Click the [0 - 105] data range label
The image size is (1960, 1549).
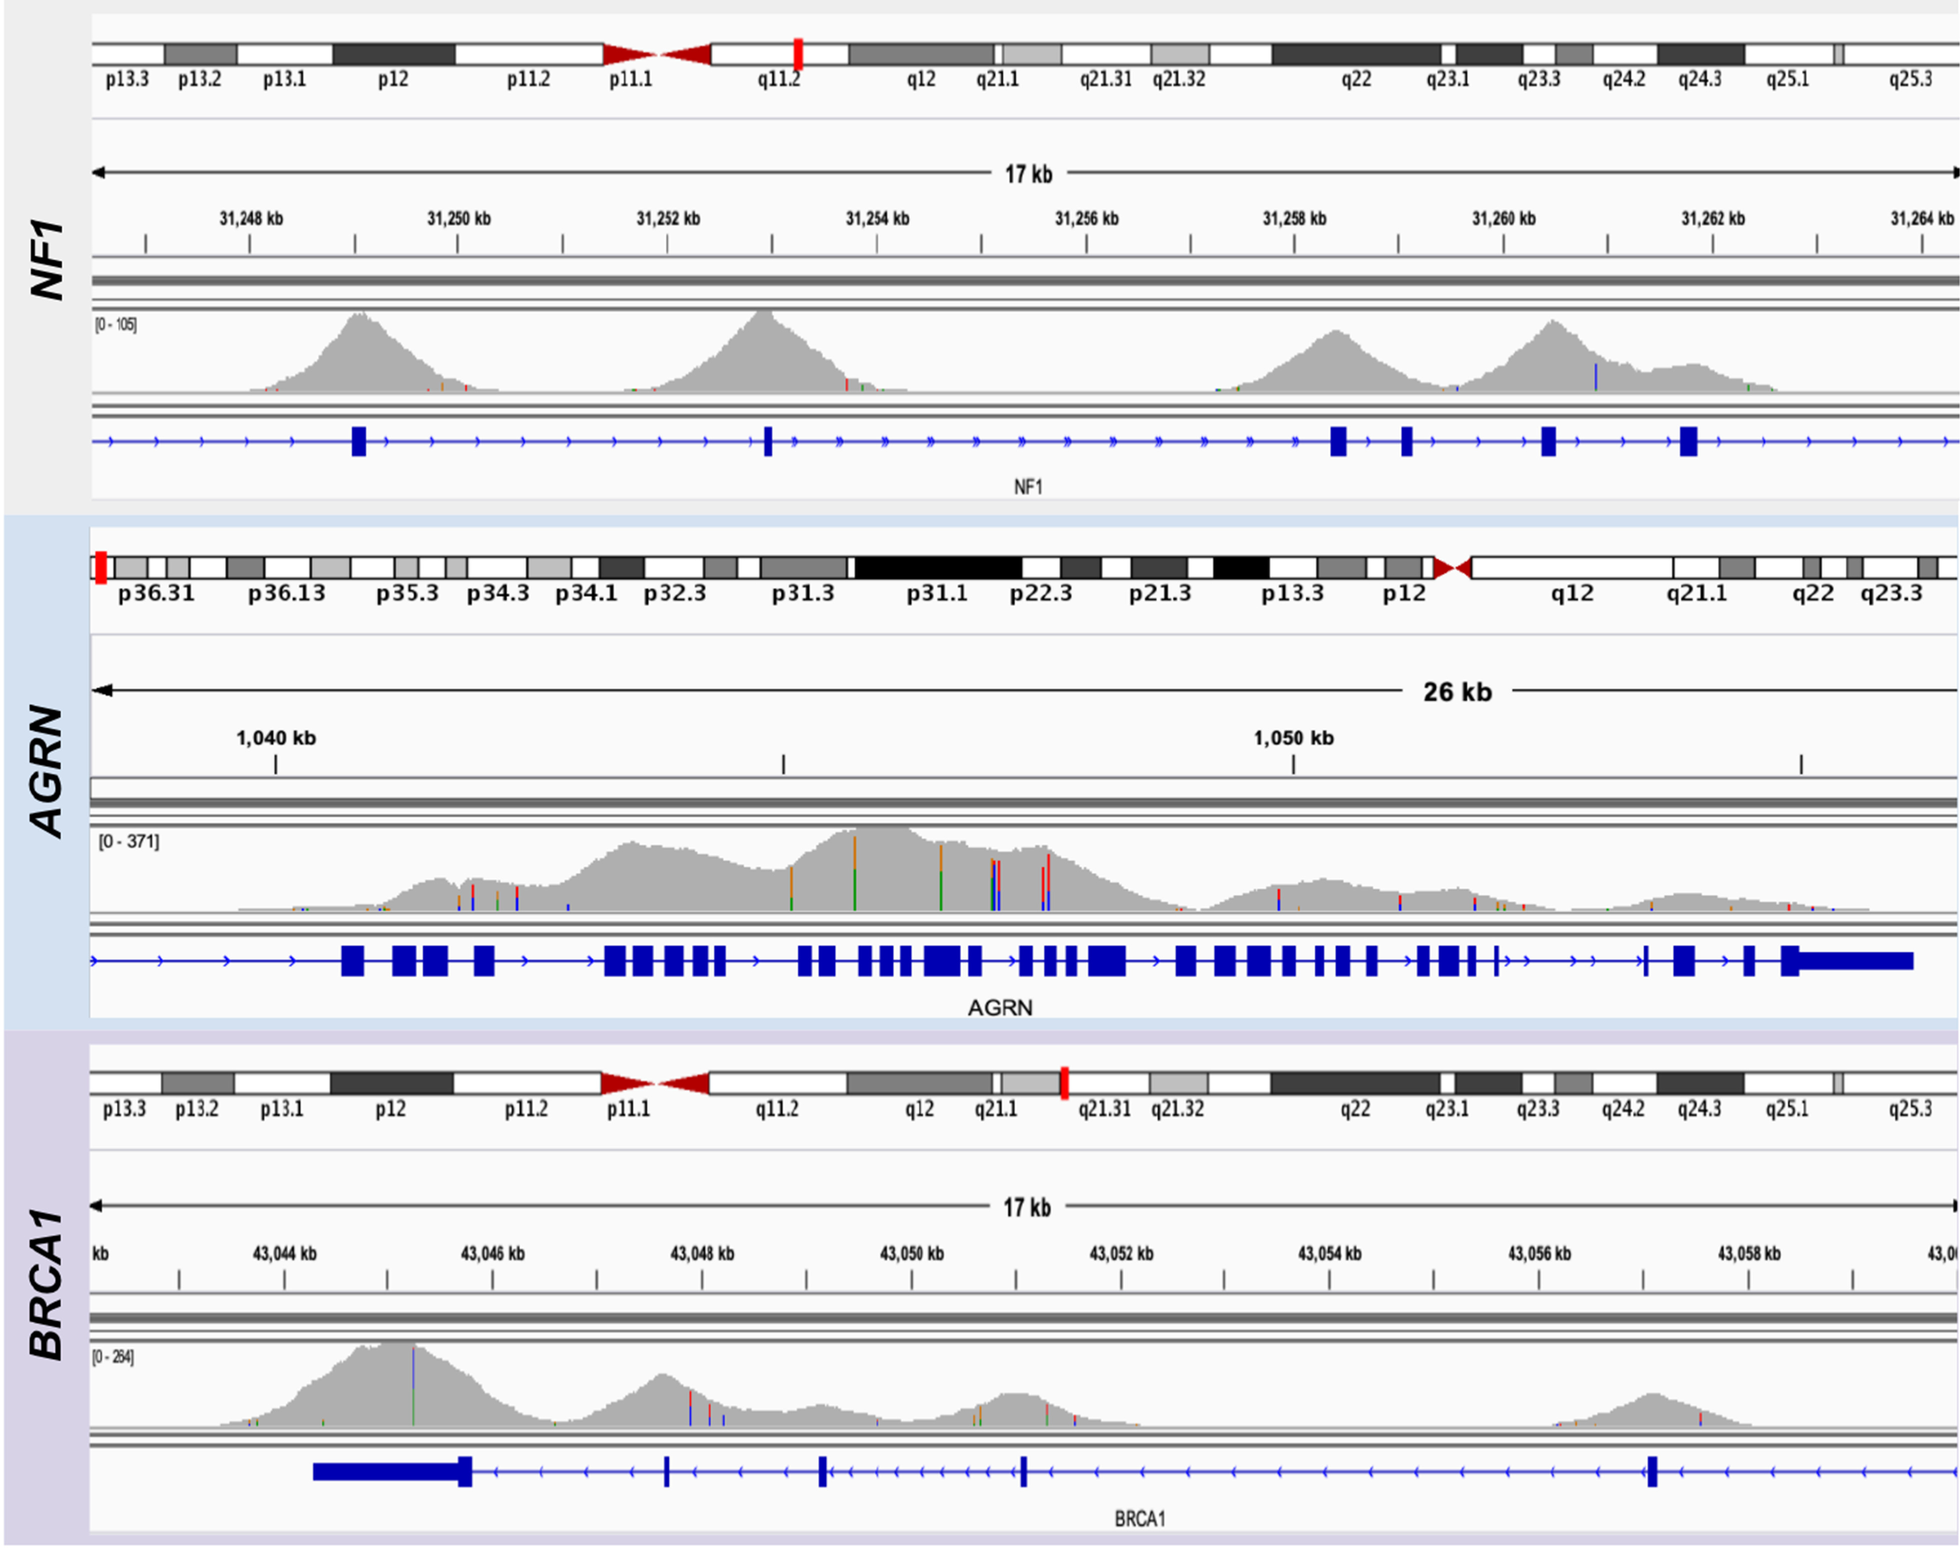pos(116,325)
